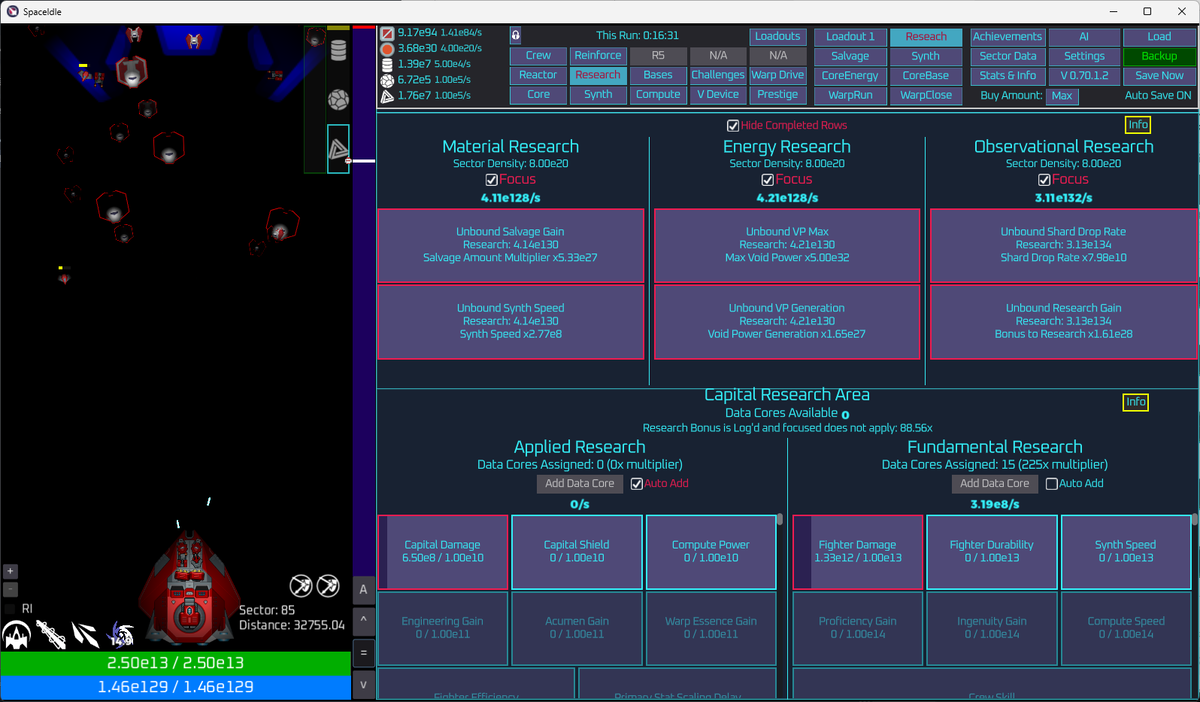Click the plus zoom button
1200x702 pixels.
point(10,571)
